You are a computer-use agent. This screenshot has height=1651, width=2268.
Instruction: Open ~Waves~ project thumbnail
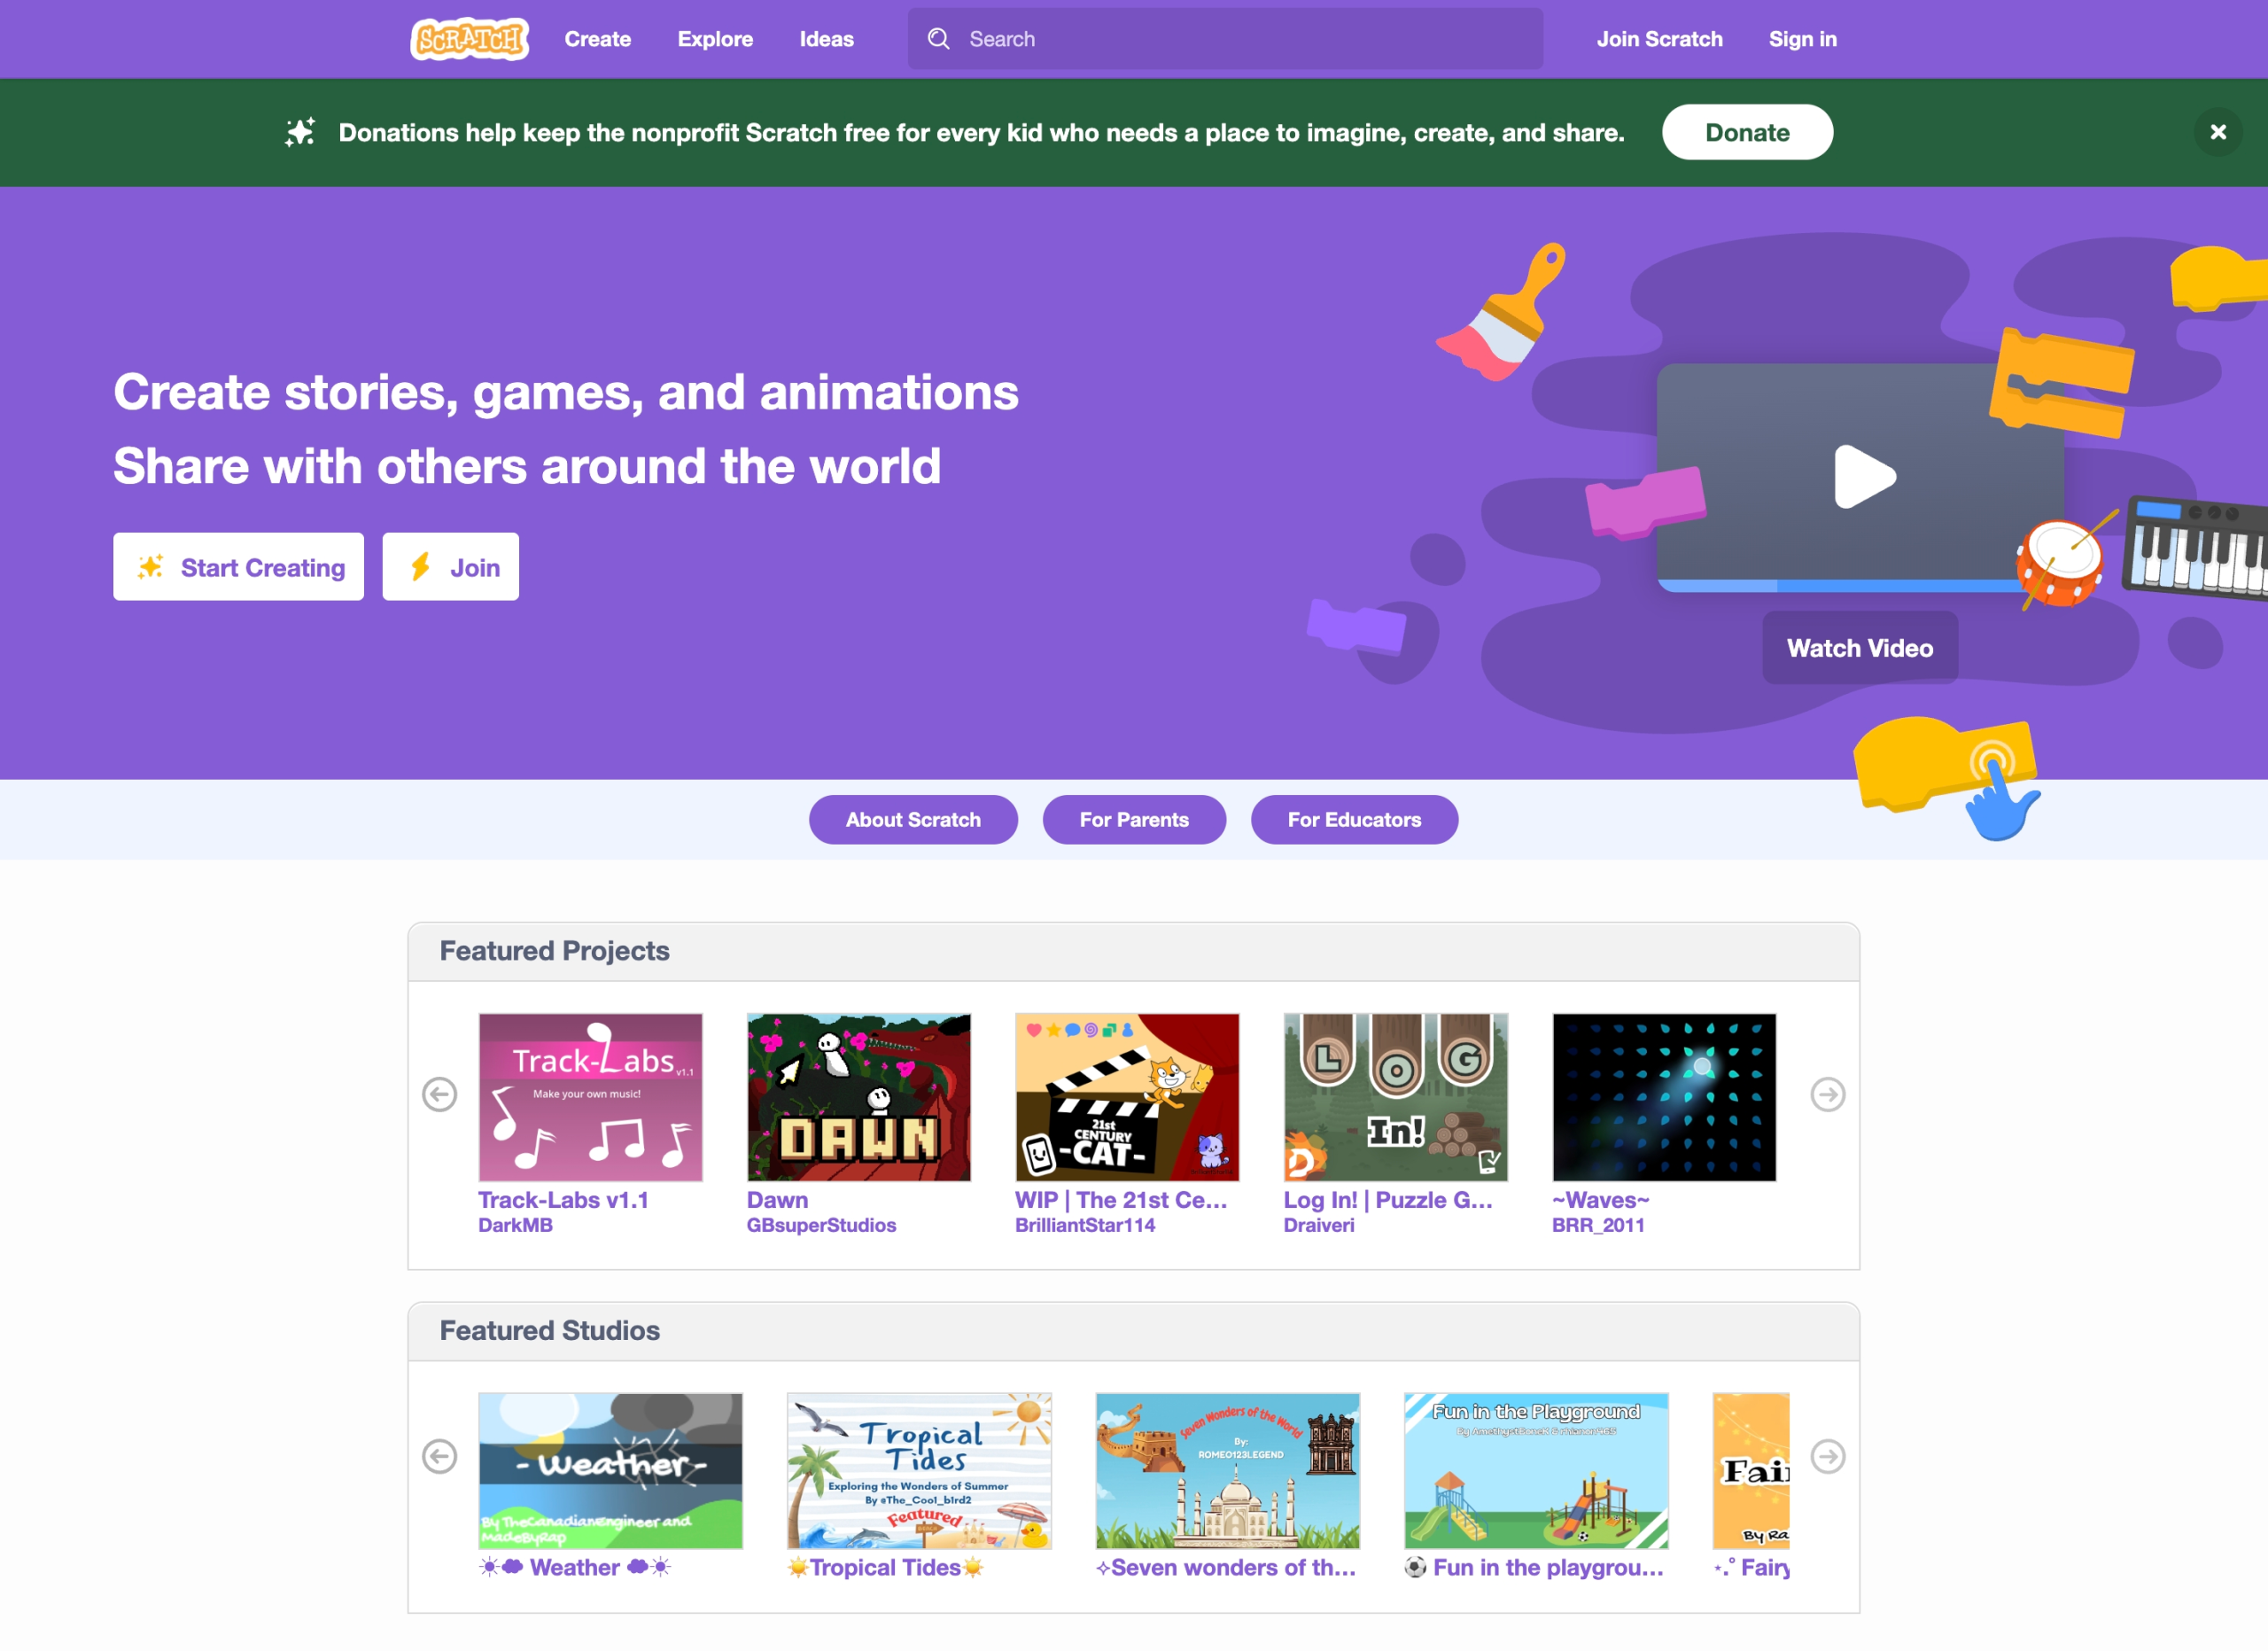point(1664,1098)
